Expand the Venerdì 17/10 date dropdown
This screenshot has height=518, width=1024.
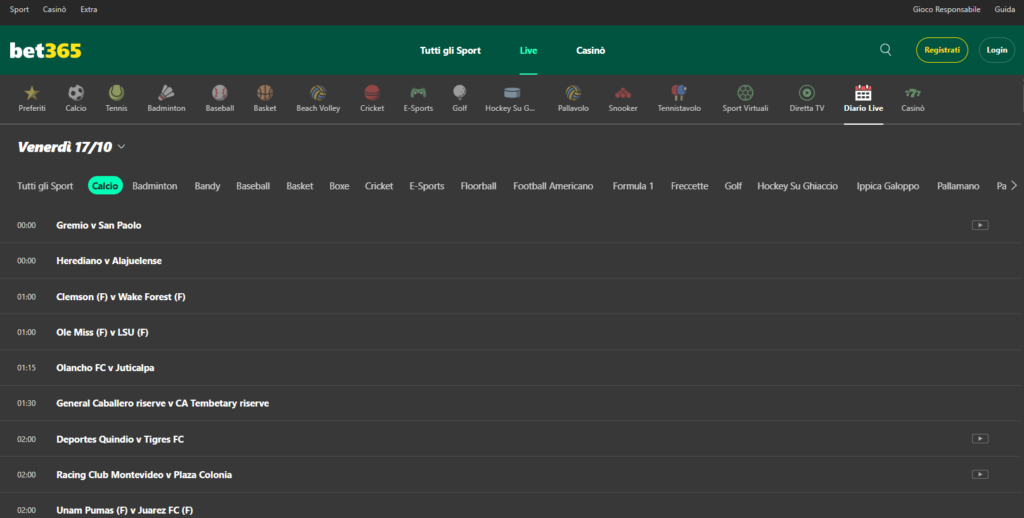click(121, 147)
